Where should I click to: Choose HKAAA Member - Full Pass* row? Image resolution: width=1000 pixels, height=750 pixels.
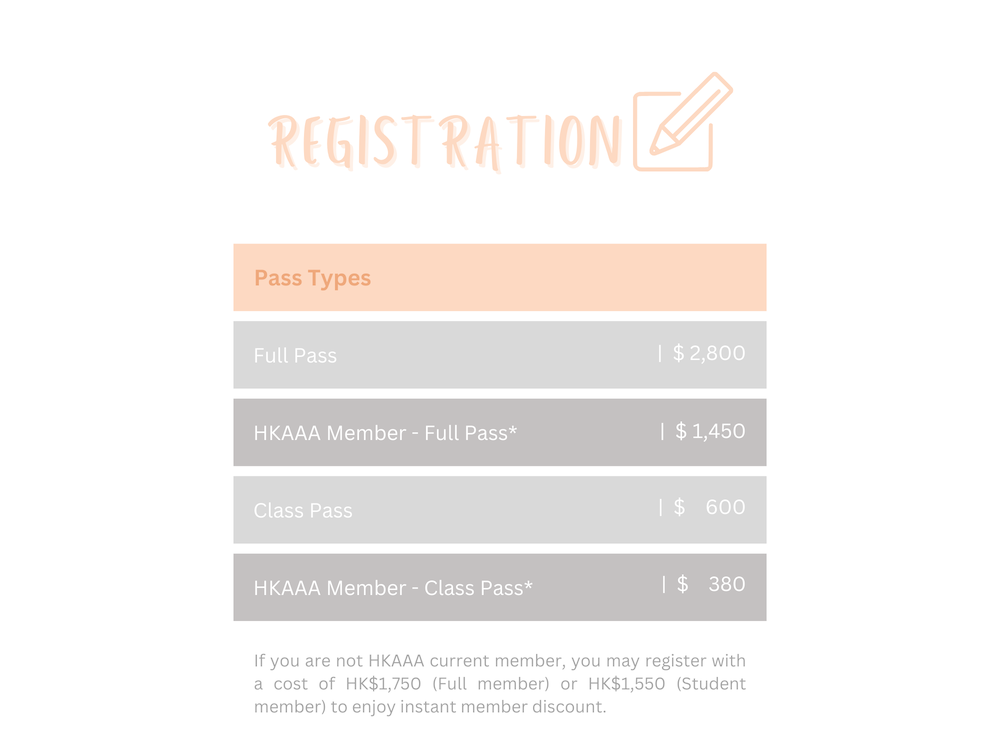[x=500, y=432]
